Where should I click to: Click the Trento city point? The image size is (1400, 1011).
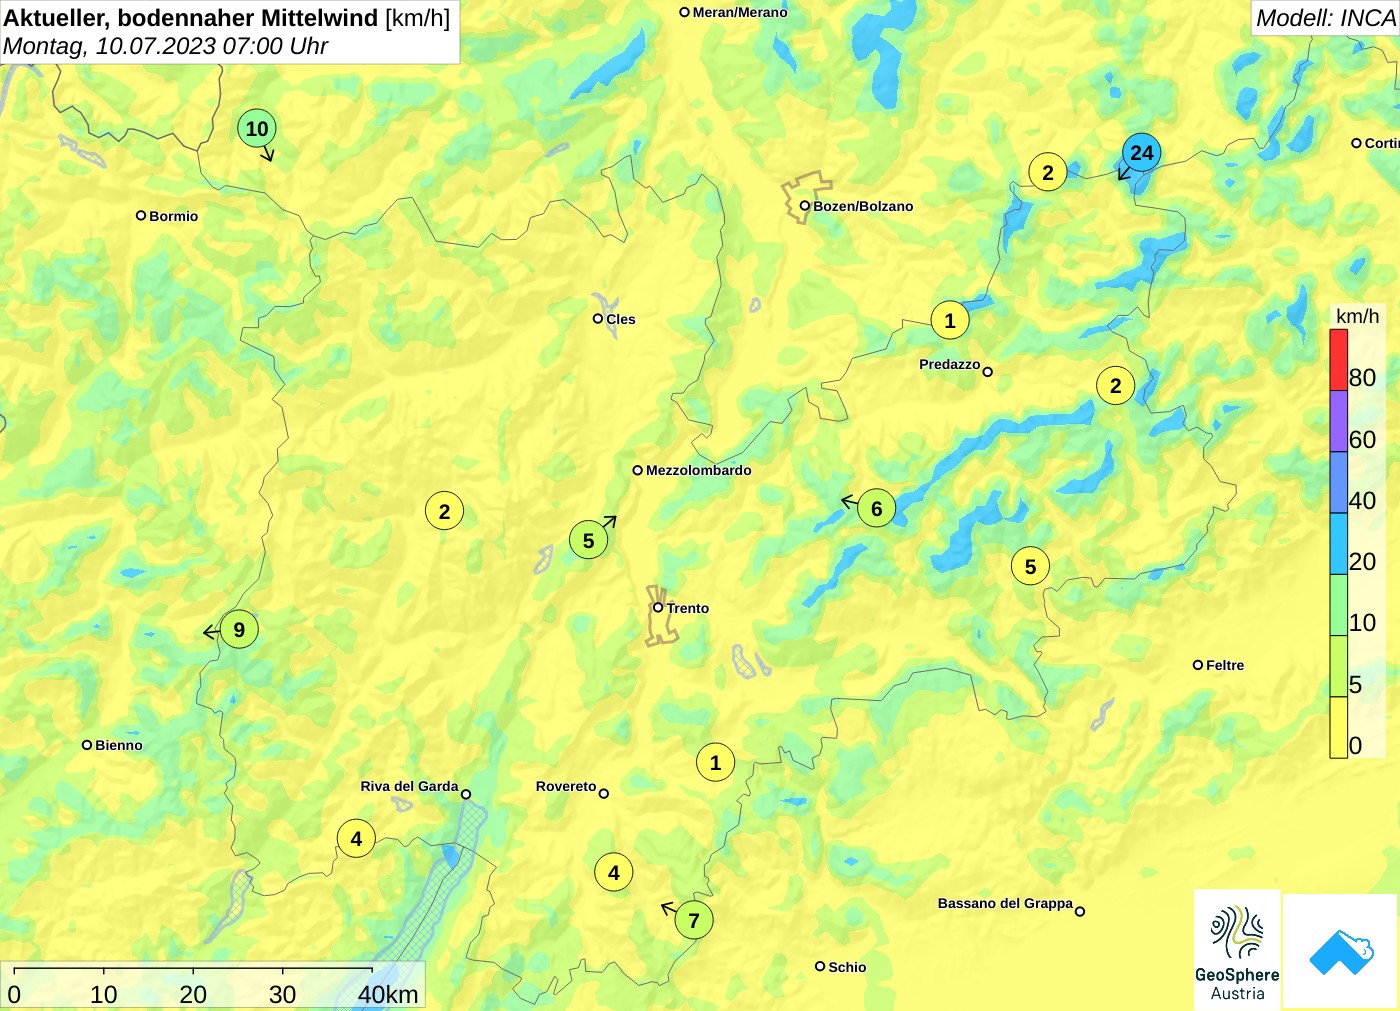coord(658,607)
